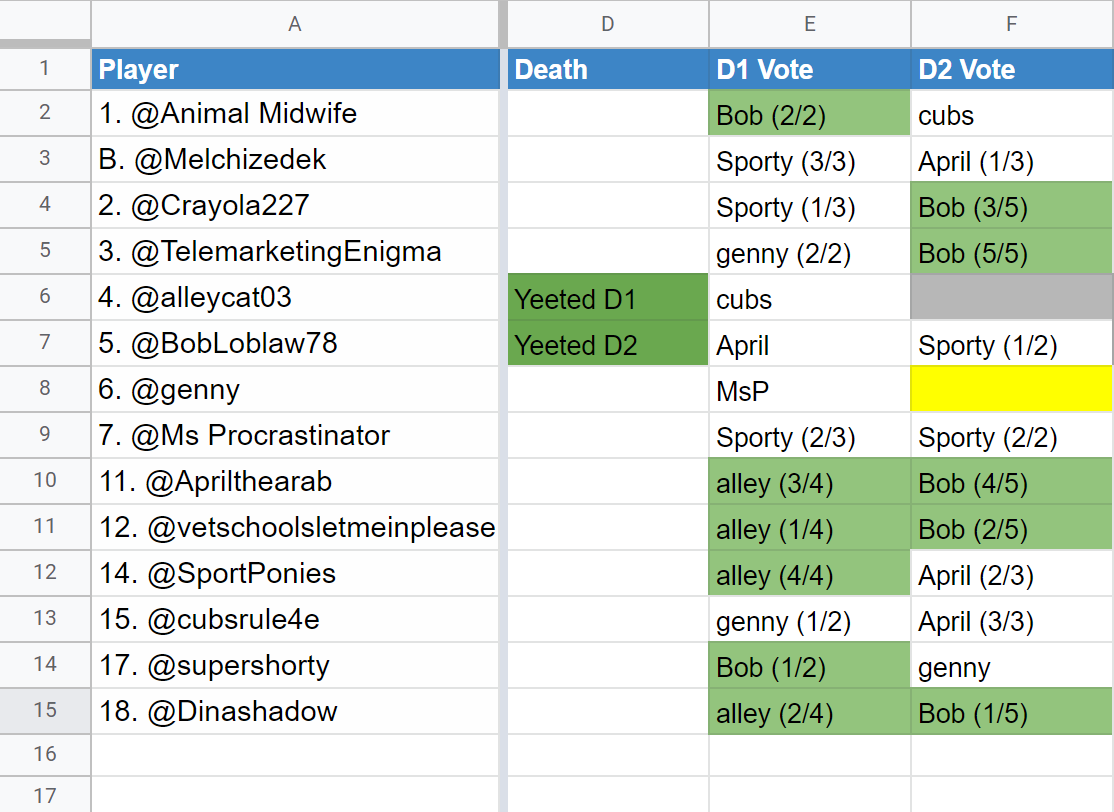1114x812 pixels.
Task: Select row 1 header
Action: (x=45, y=69)
